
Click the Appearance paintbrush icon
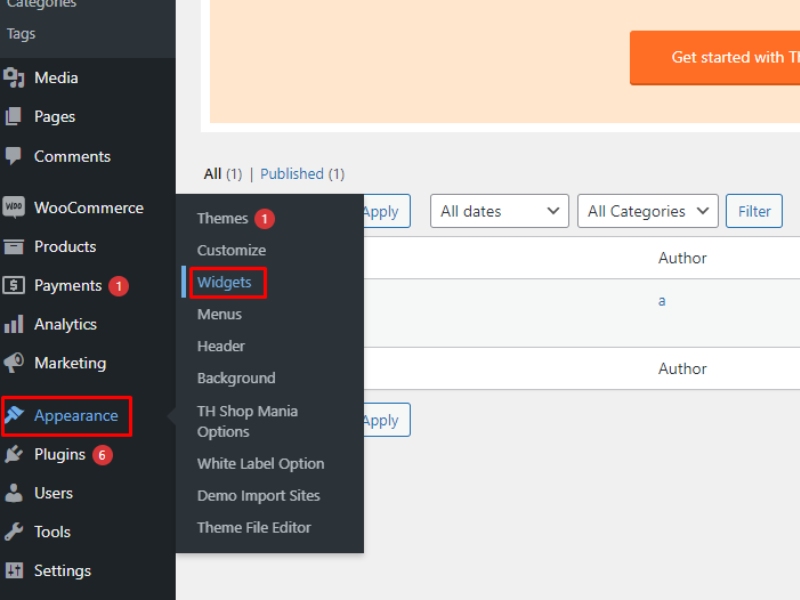(x=15, y=415)
